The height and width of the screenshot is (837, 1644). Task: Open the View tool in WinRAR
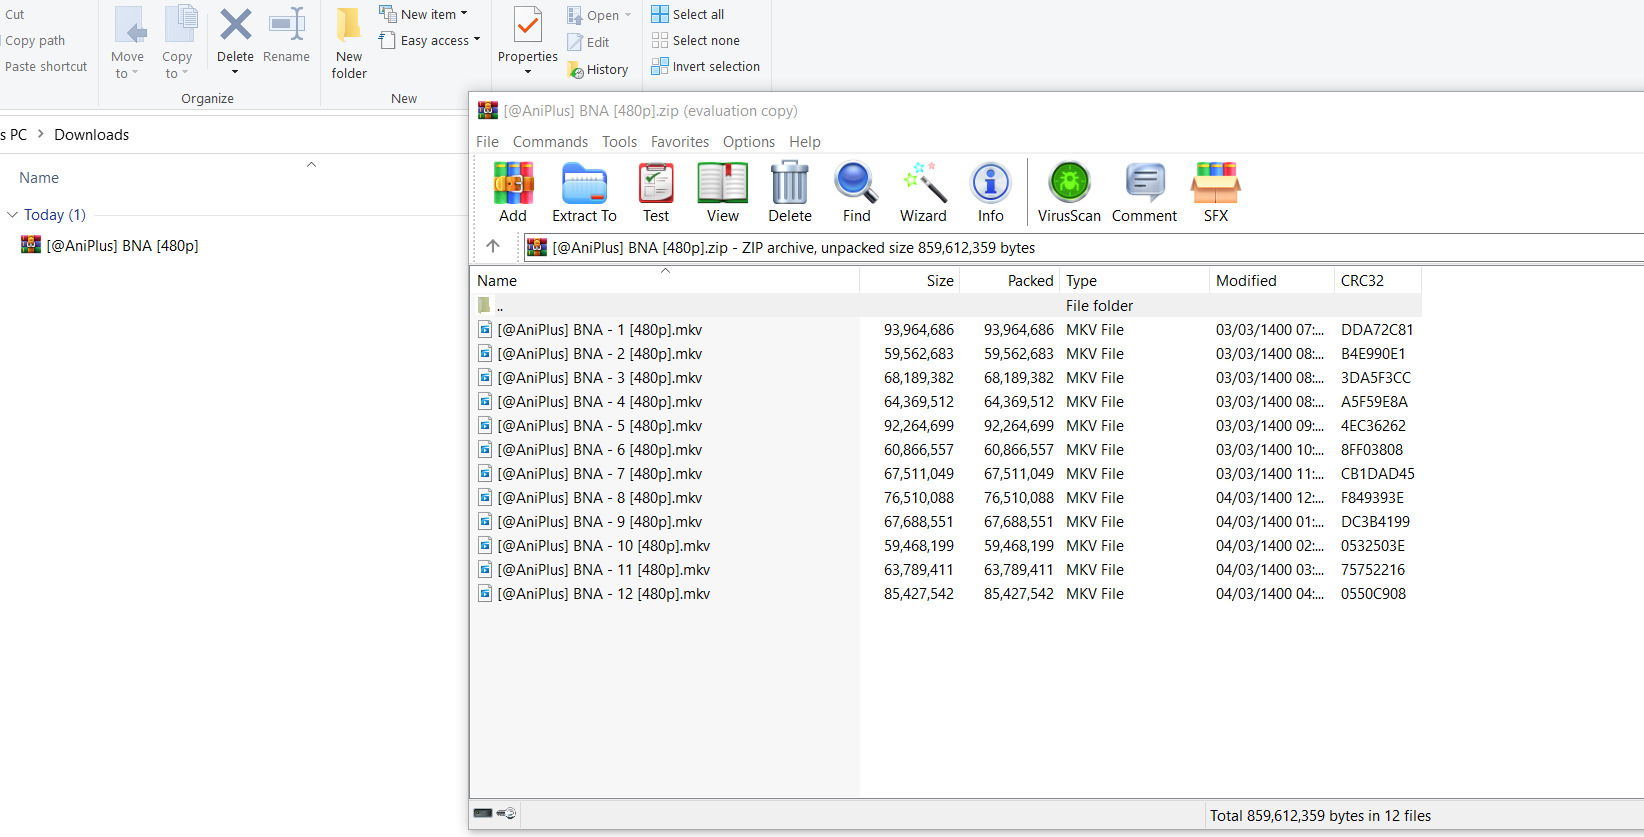coord(722,192)
